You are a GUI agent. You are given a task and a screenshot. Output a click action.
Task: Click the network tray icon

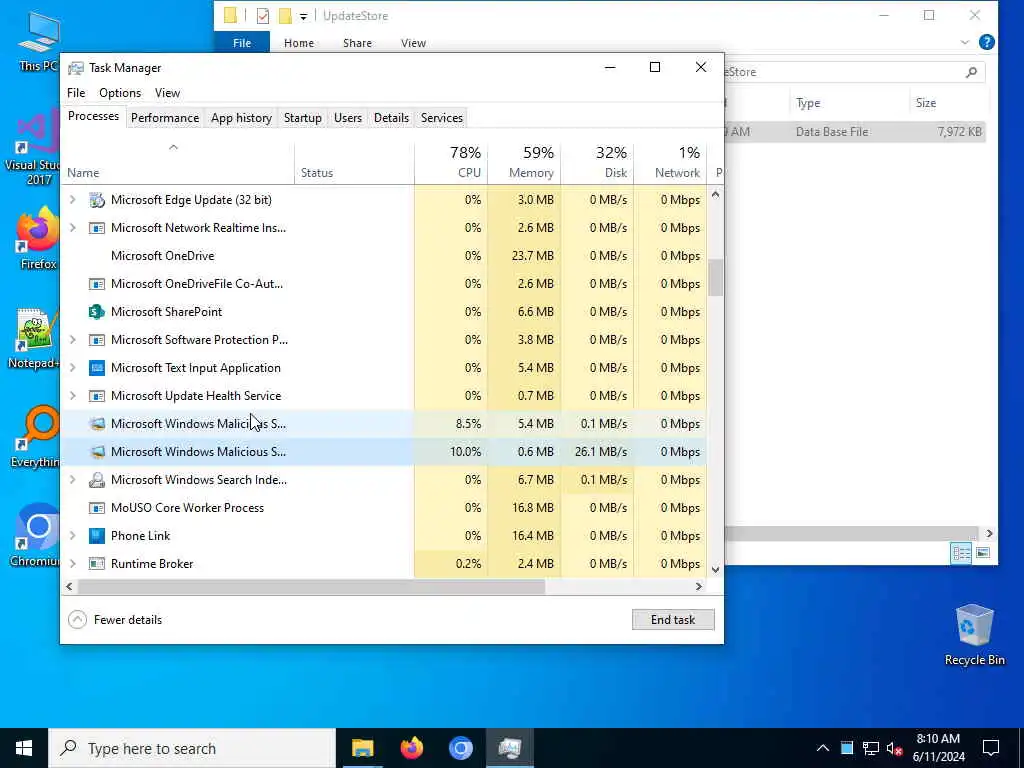tap(871, 748)
